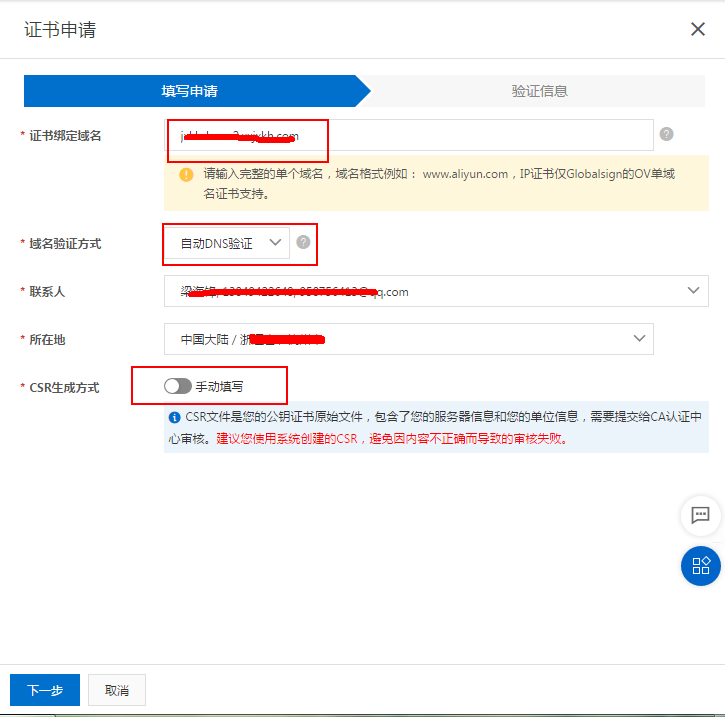The image size is (725, 717).
Task: Select the 填写申请 step tab
Action: (x=190, y=91)
